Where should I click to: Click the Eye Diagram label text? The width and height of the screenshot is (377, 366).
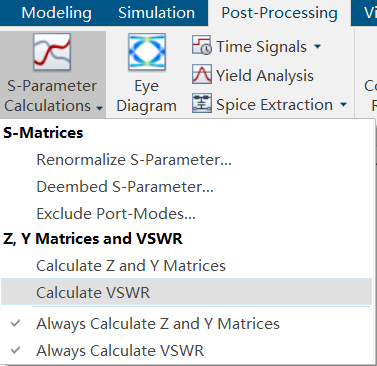pyautogui.click(x=147, y=96)
